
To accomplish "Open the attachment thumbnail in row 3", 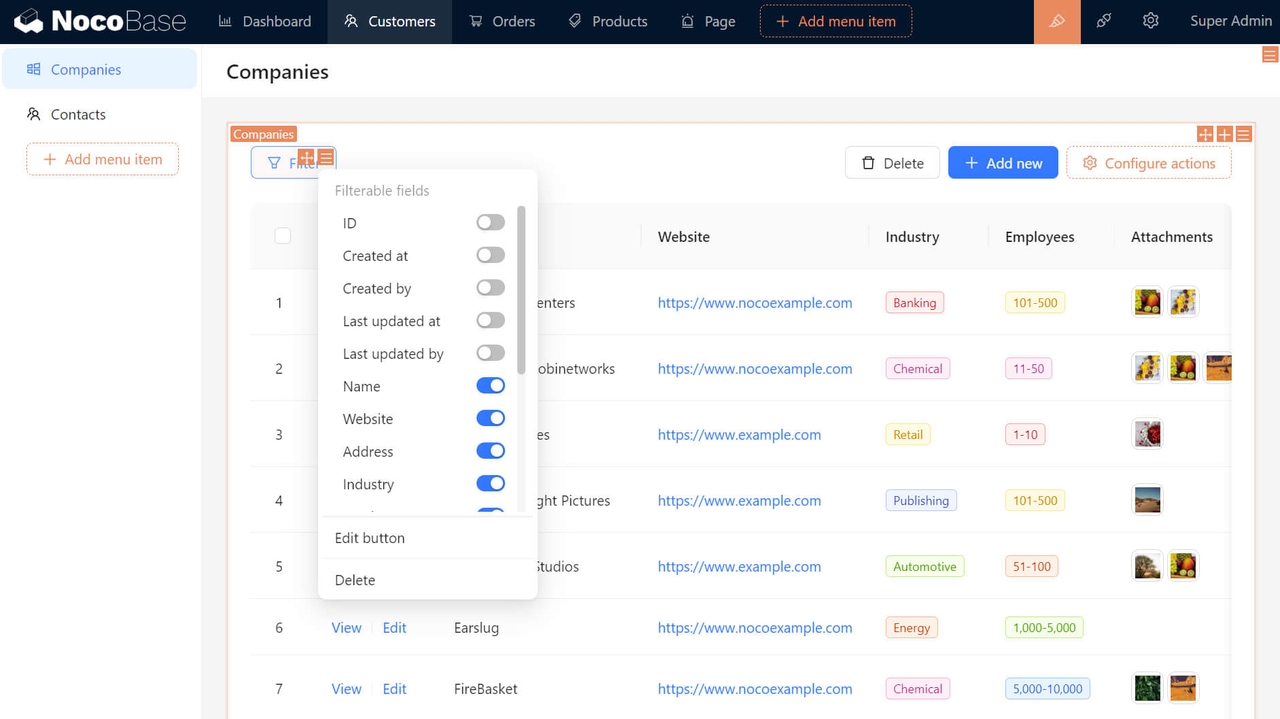I will pos(1147,434).
